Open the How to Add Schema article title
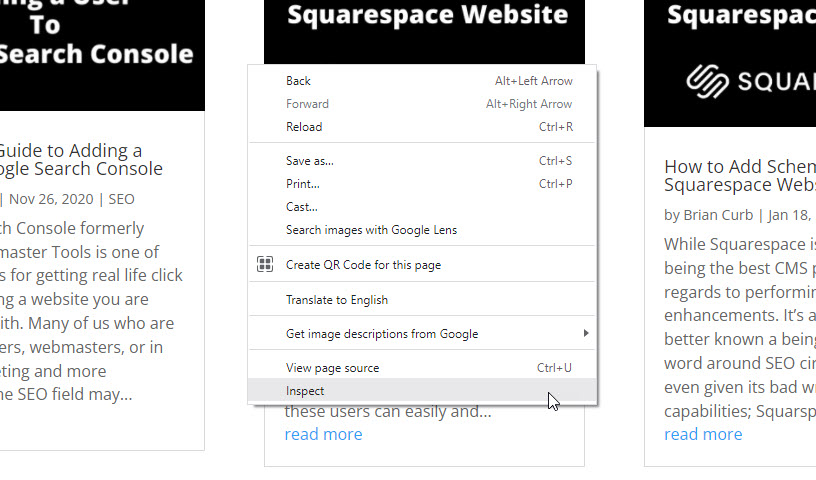 coord(740,175)
